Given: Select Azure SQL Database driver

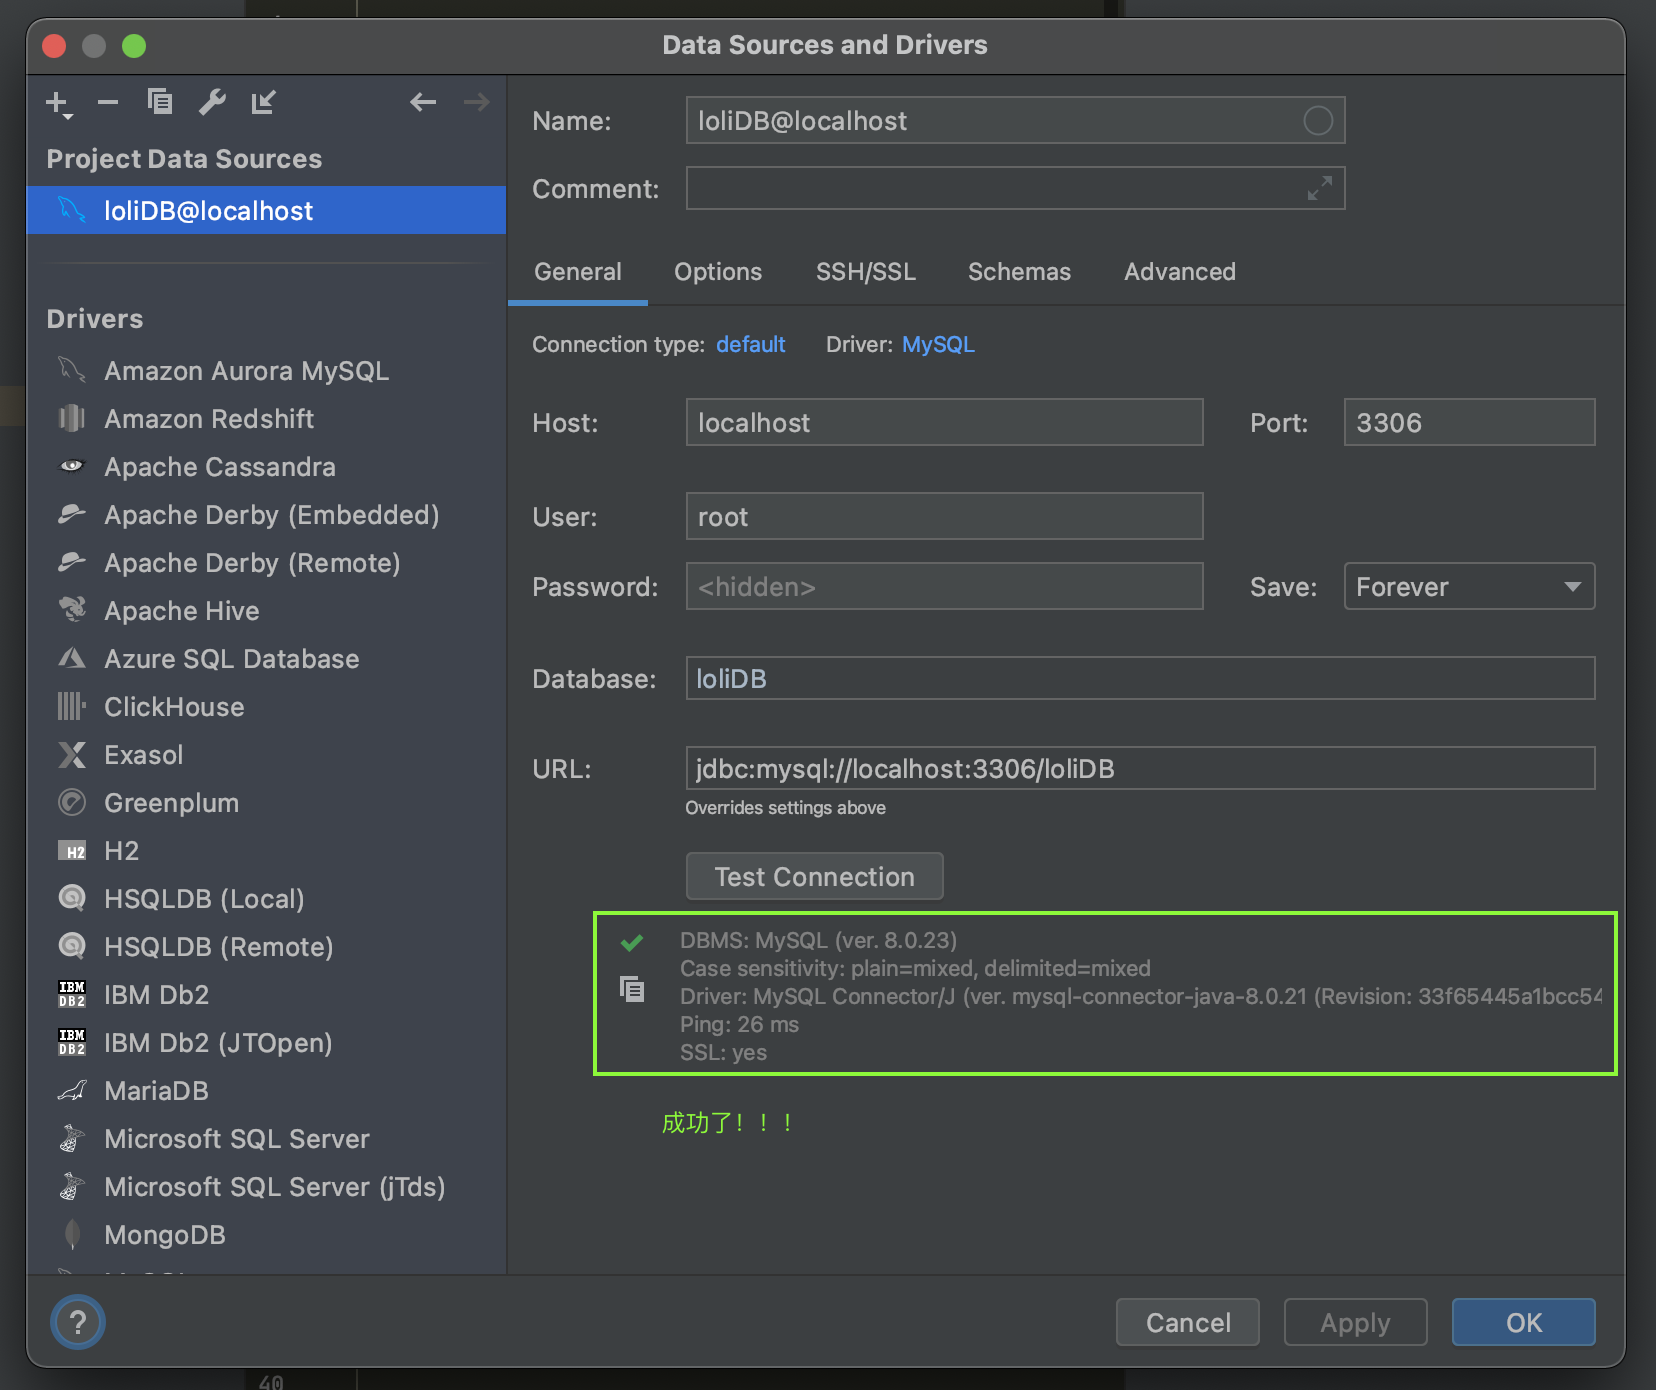Looking at the screenshot, I should click(266, 659).
